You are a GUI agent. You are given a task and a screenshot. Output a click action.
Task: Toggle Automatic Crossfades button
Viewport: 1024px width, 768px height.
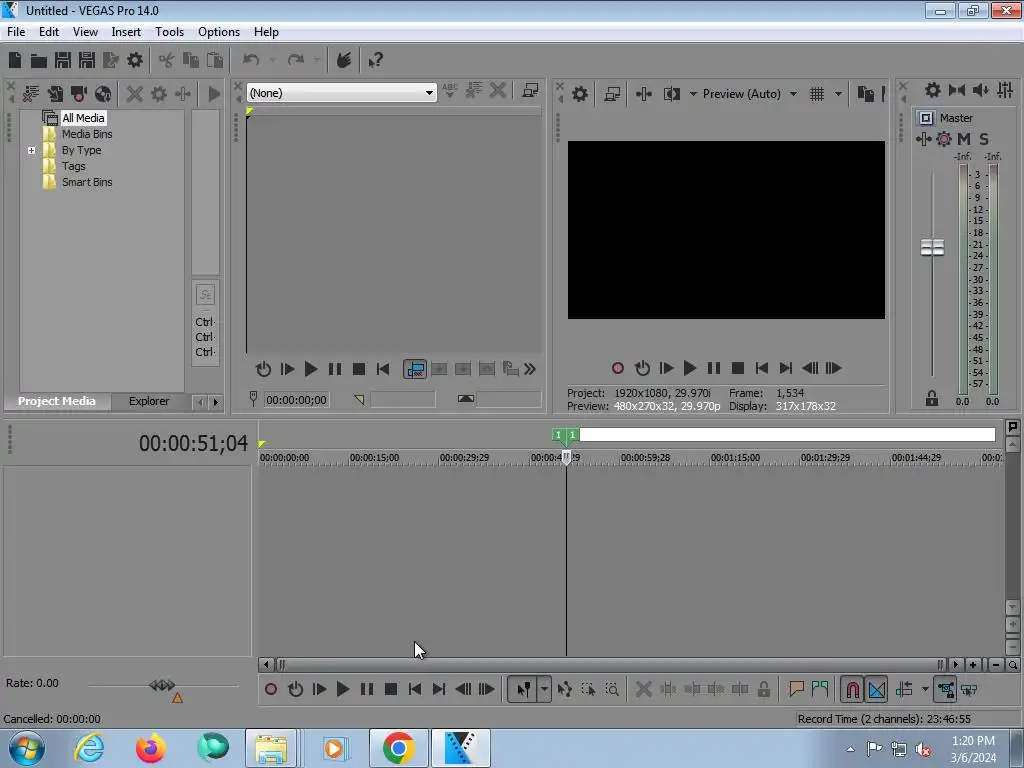click(876, 689)
